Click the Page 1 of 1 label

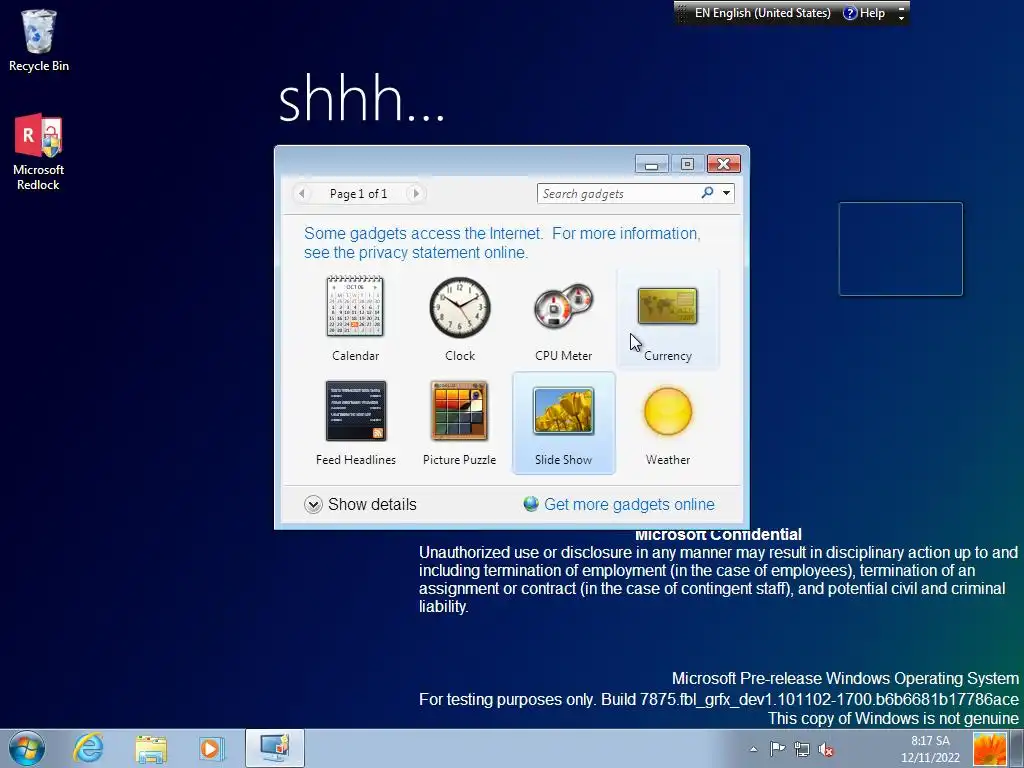pyautogui.click(x=359, y=194)
